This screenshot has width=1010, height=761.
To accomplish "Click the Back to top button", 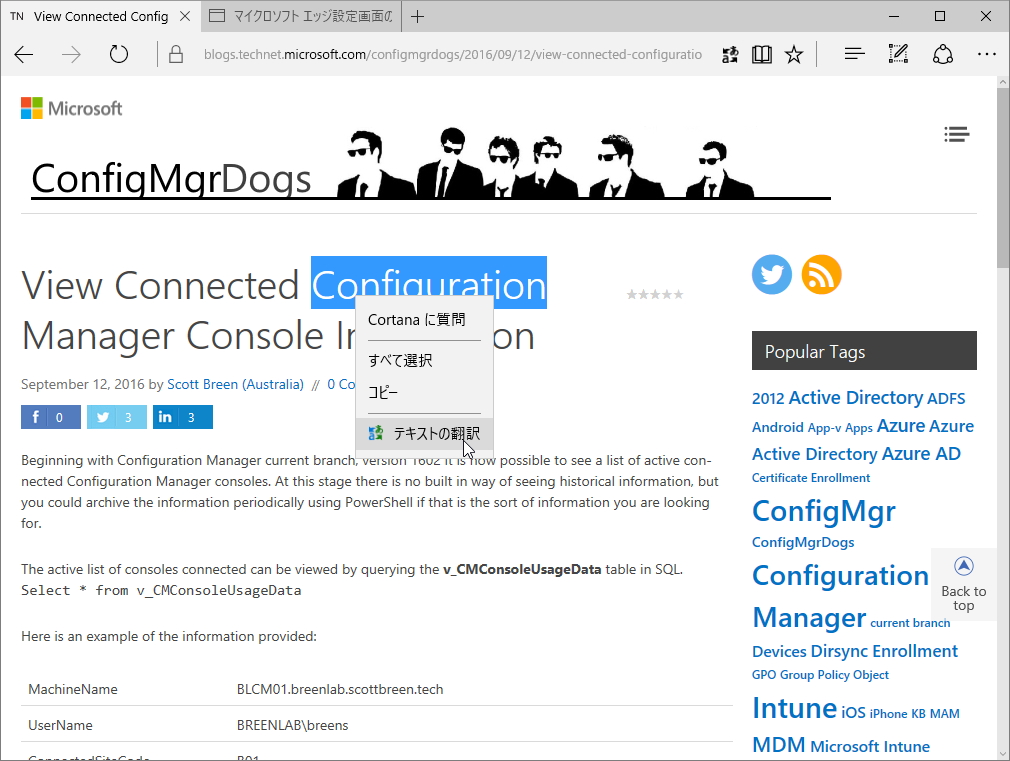I will coord(964,584).
